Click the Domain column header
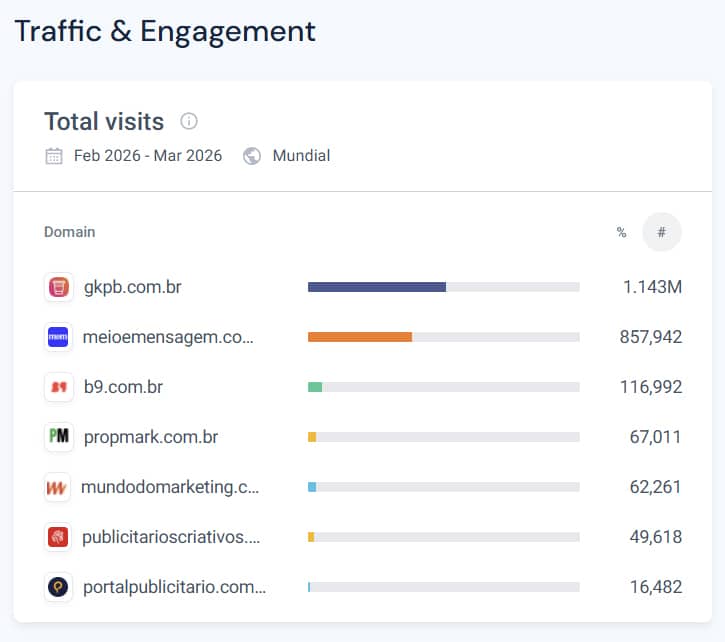 point(70,232)
